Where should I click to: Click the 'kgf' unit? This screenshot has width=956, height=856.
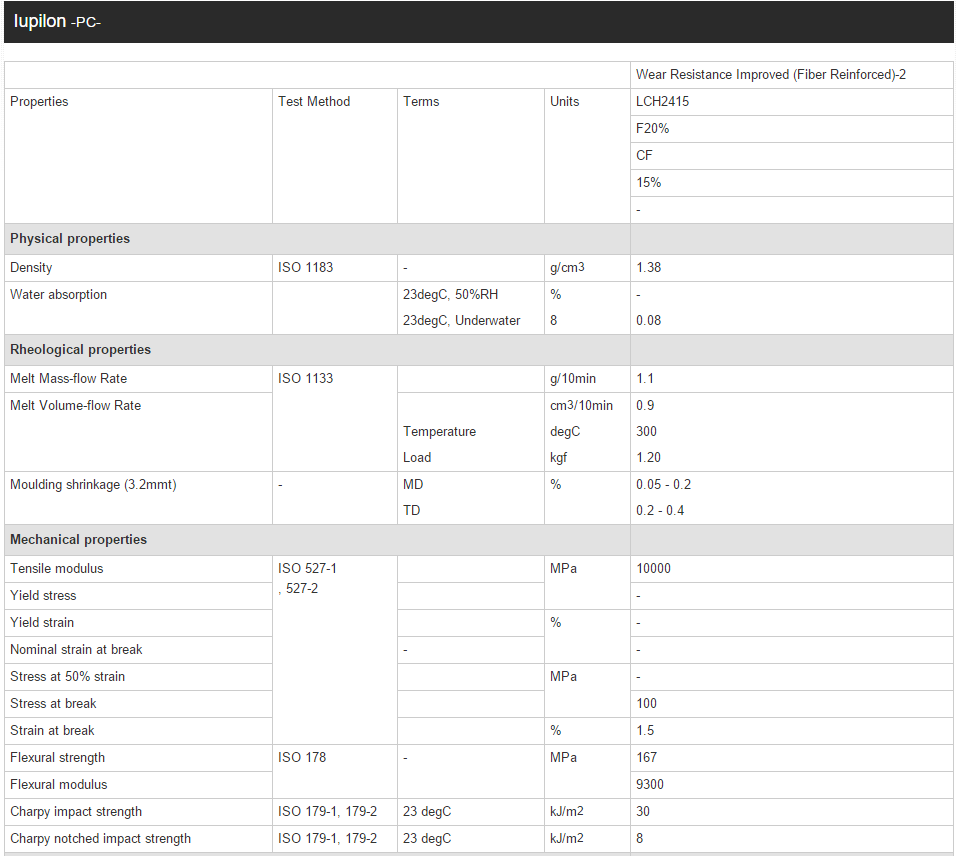pyautogui.click(x=558, y=457)
